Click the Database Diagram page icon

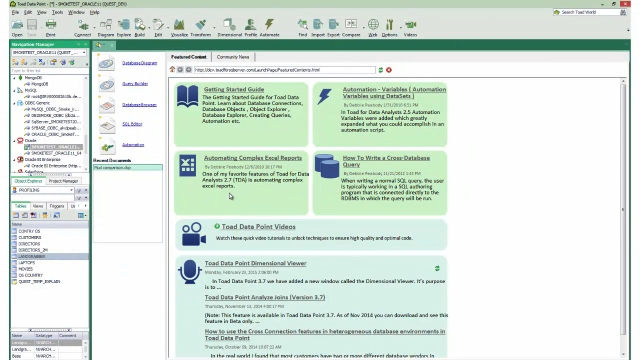coord(107,63)
